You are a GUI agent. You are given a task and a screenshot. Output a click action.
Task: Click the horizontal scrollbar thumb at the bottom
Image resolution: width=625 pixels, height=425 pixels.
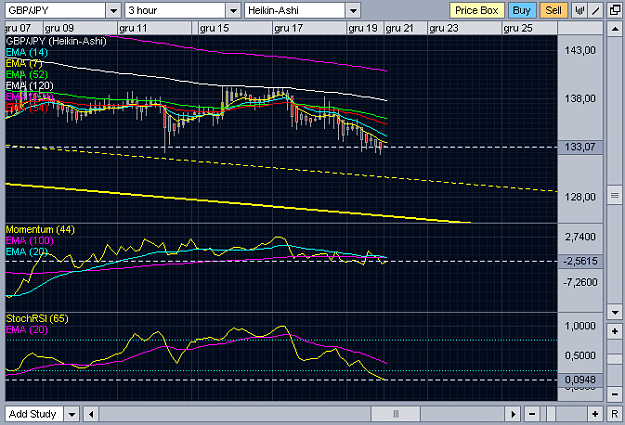click(396, 414)
